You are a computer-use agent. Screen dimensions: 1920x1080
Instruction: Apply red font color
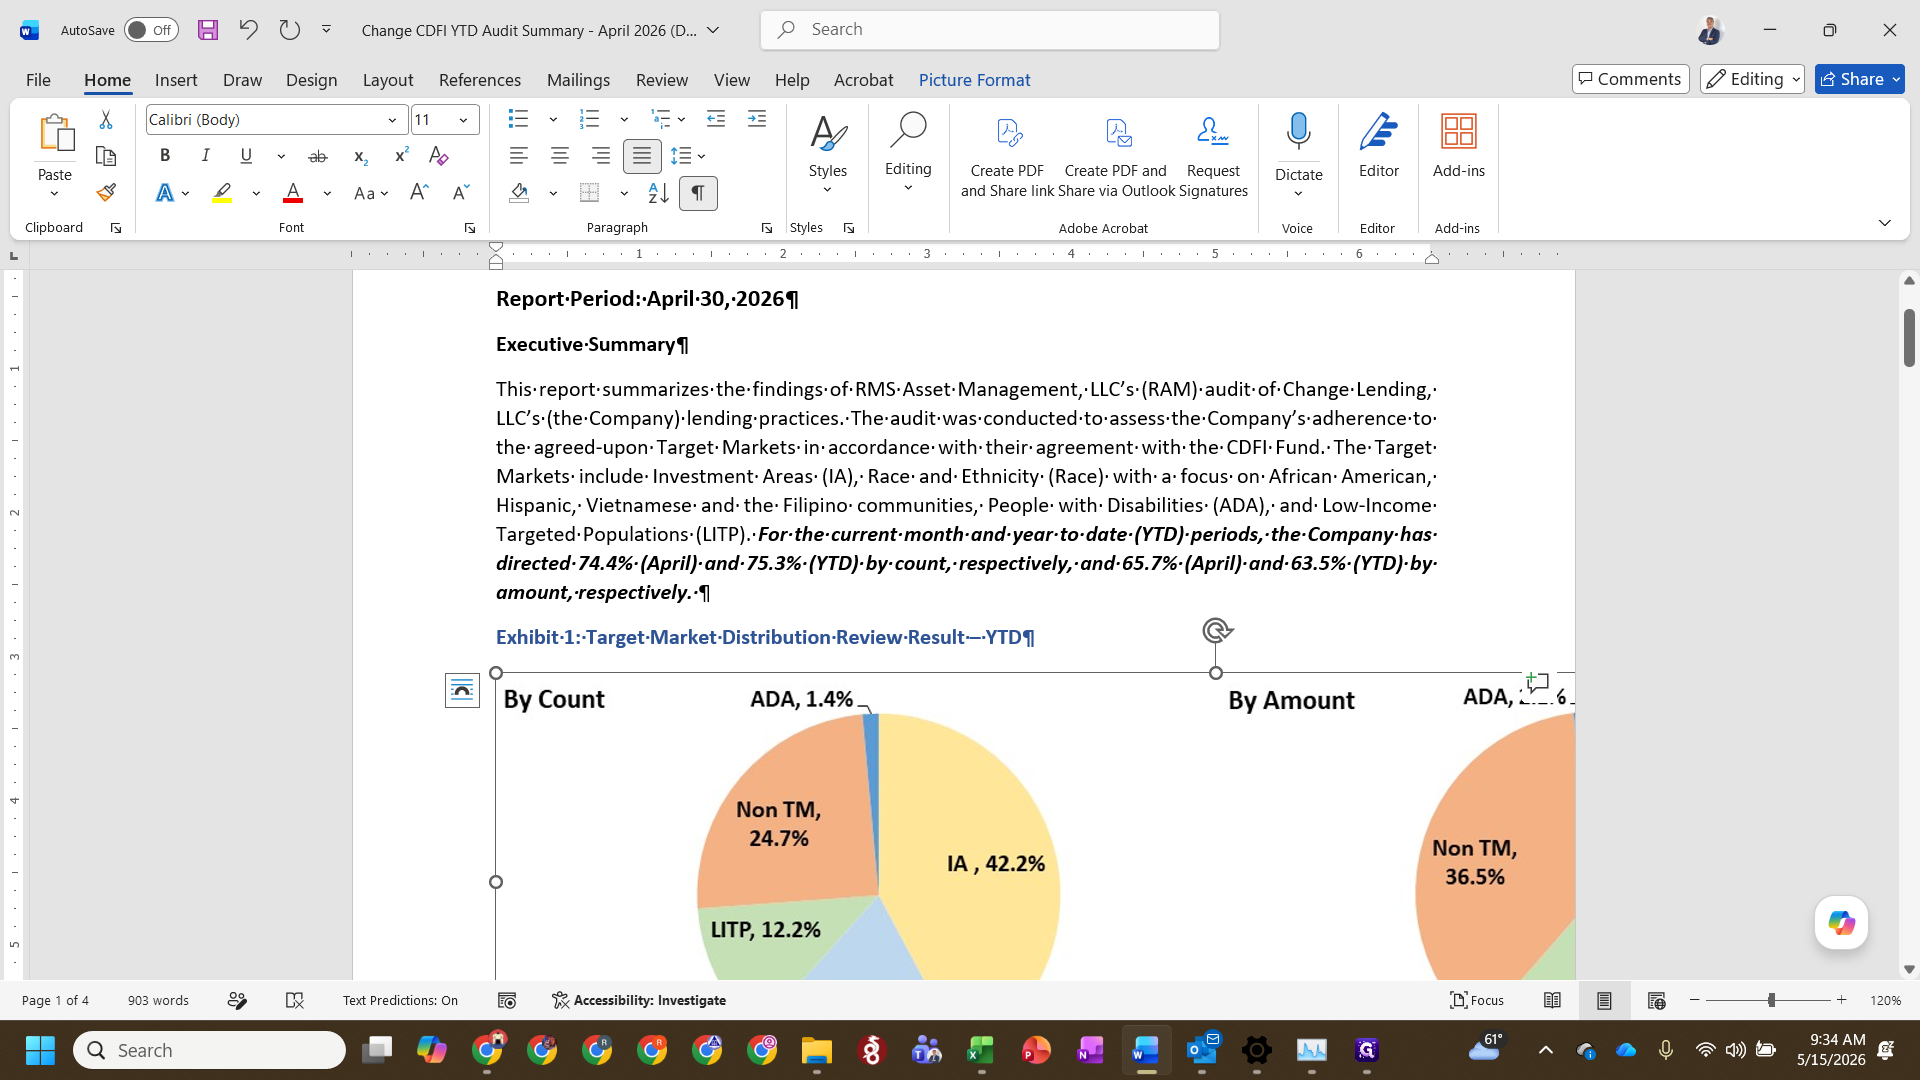293,193
